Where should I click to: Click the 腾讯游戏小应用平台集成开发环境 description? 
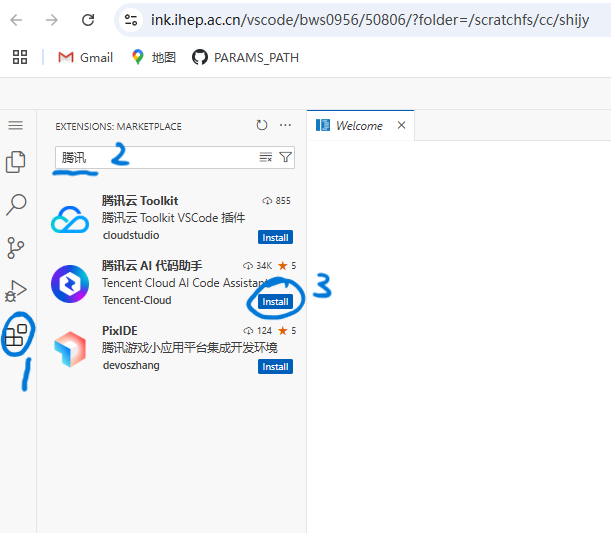(x=190, y=348)
